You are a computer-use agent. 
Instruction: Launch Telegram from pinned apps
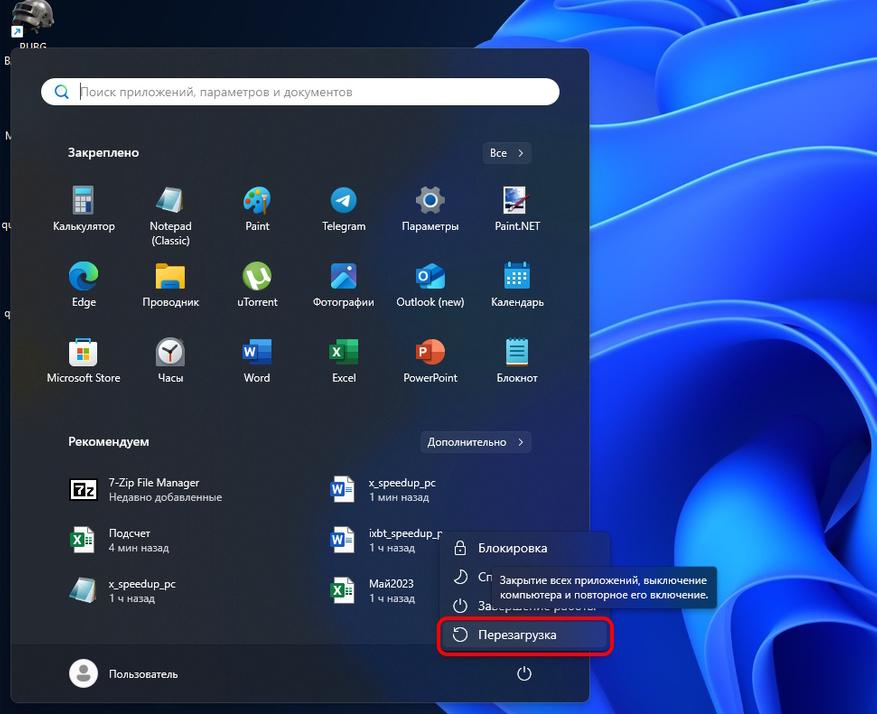(343, 210)
